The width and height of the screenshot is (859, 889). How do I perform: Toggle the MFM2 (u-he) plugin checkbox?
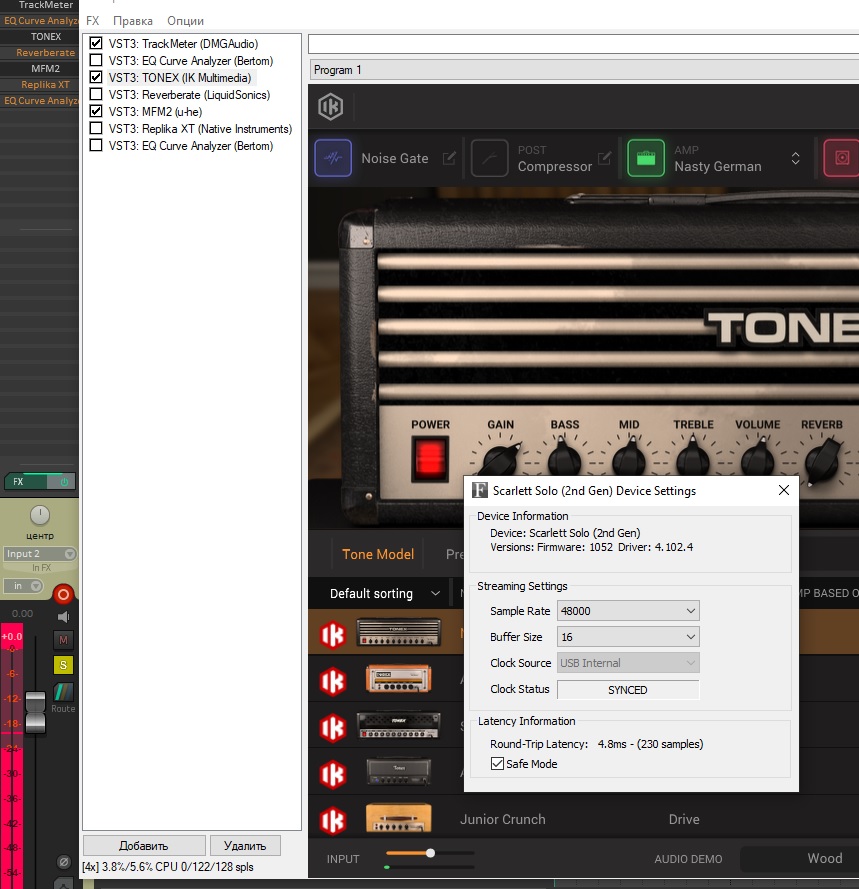point(96,111)
